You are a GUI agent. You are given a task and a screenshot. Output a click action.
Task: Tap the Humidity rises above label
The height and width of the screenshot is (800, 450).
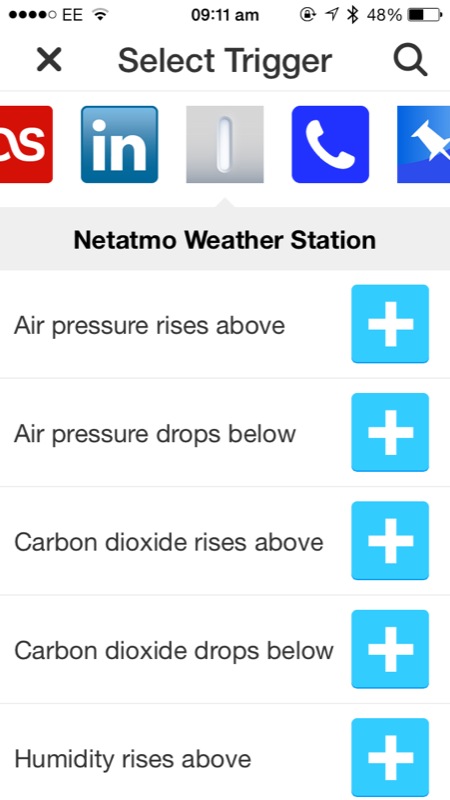point(132,759)
